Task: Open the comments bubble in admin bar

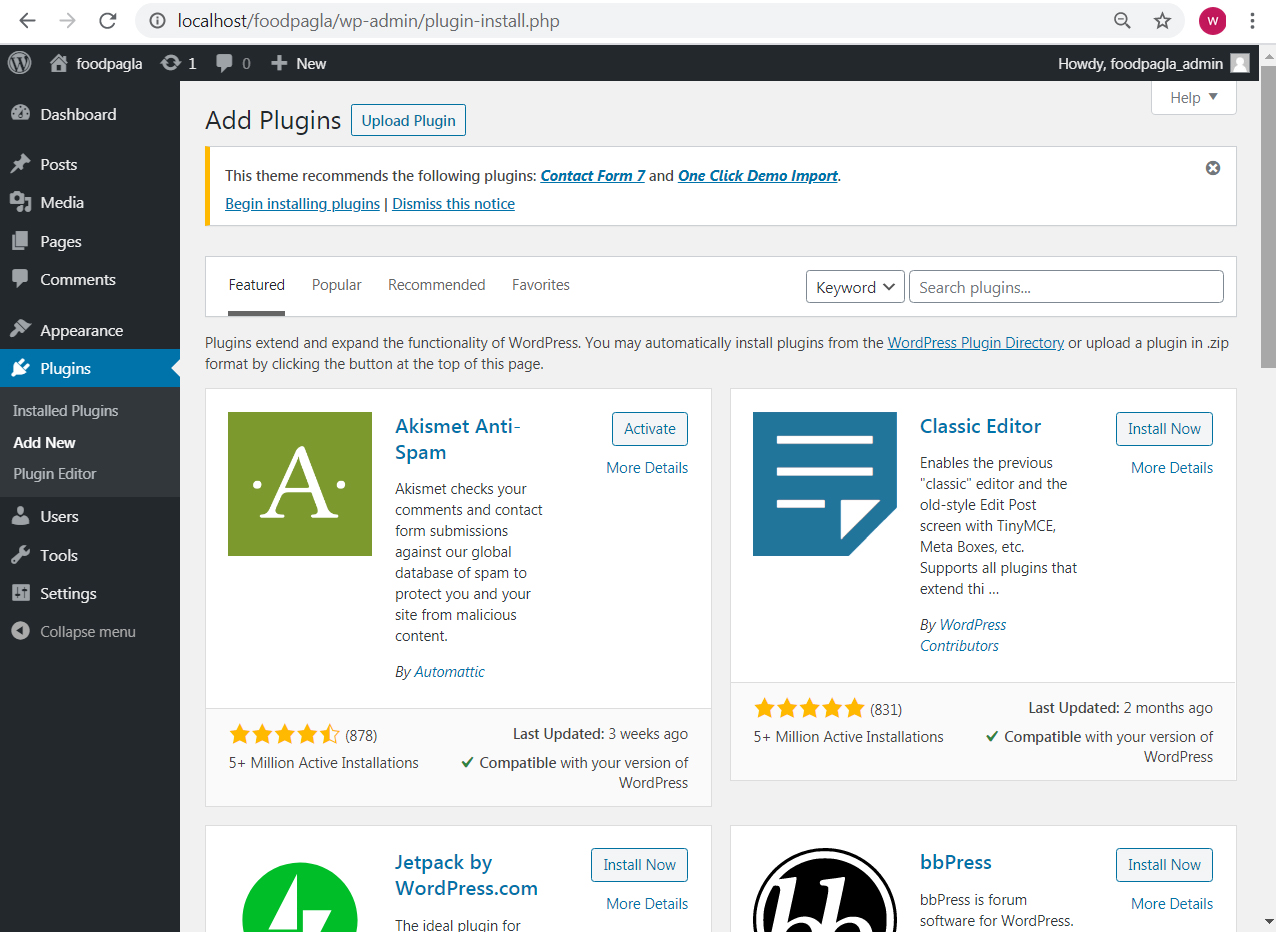Action: pyautogui.click(x=233, y=63)
